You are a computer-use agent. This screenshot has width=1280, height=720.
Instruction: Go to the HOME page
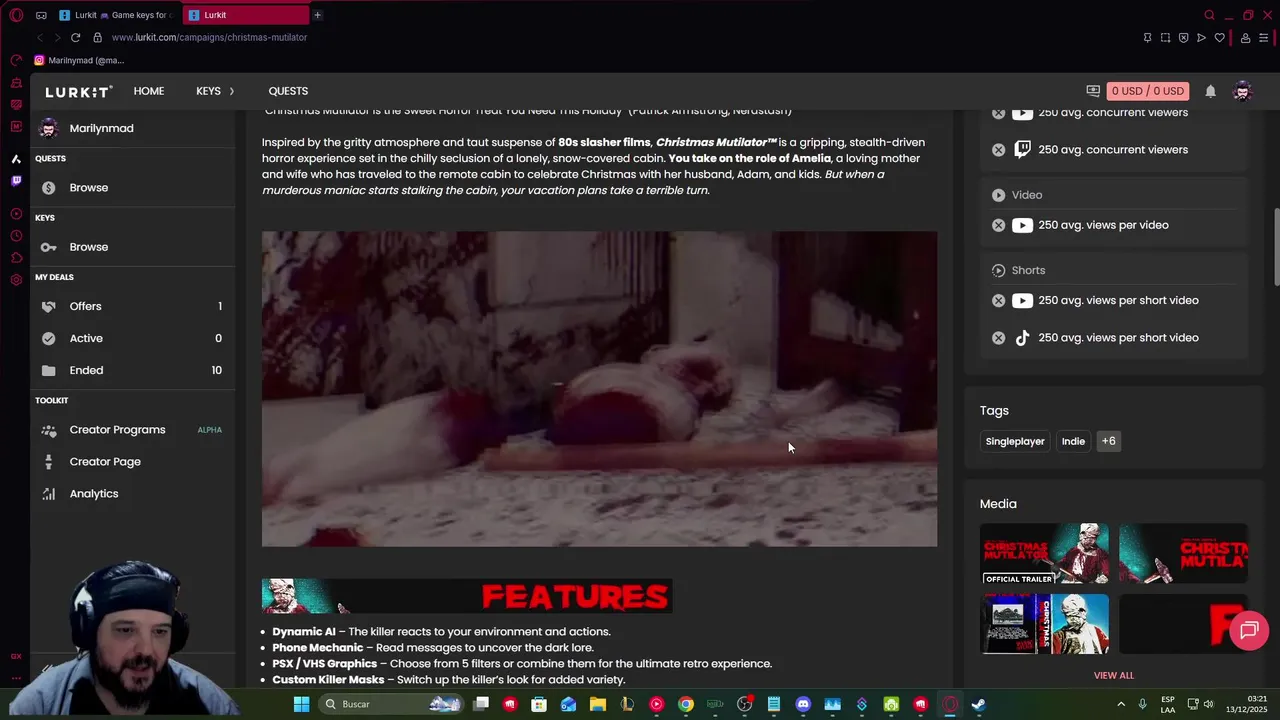pos(149,91)
